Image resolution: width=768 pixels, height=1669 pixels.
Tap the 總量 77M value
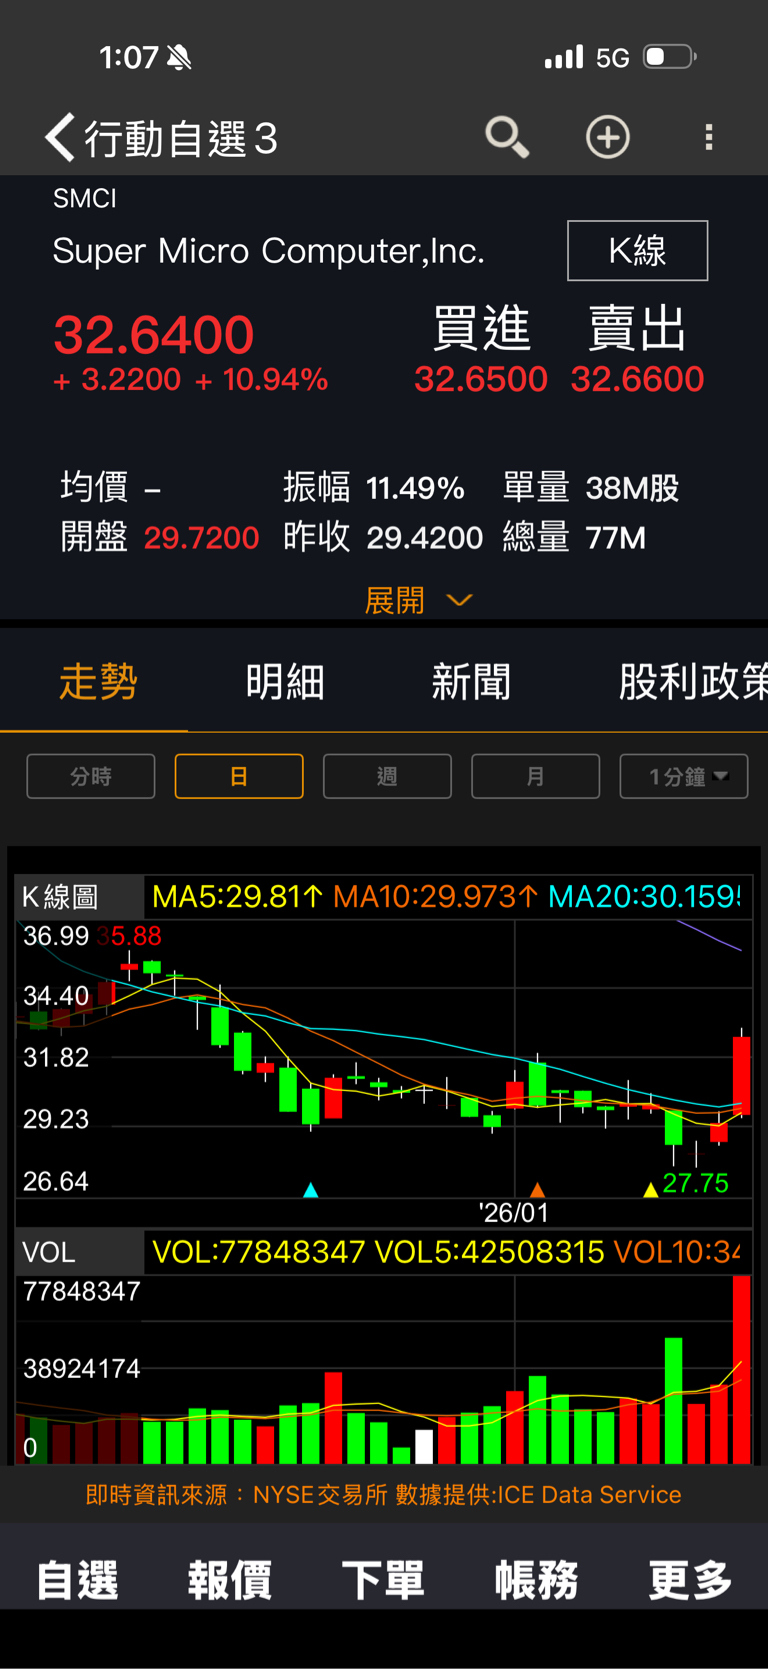coord(616,538)
